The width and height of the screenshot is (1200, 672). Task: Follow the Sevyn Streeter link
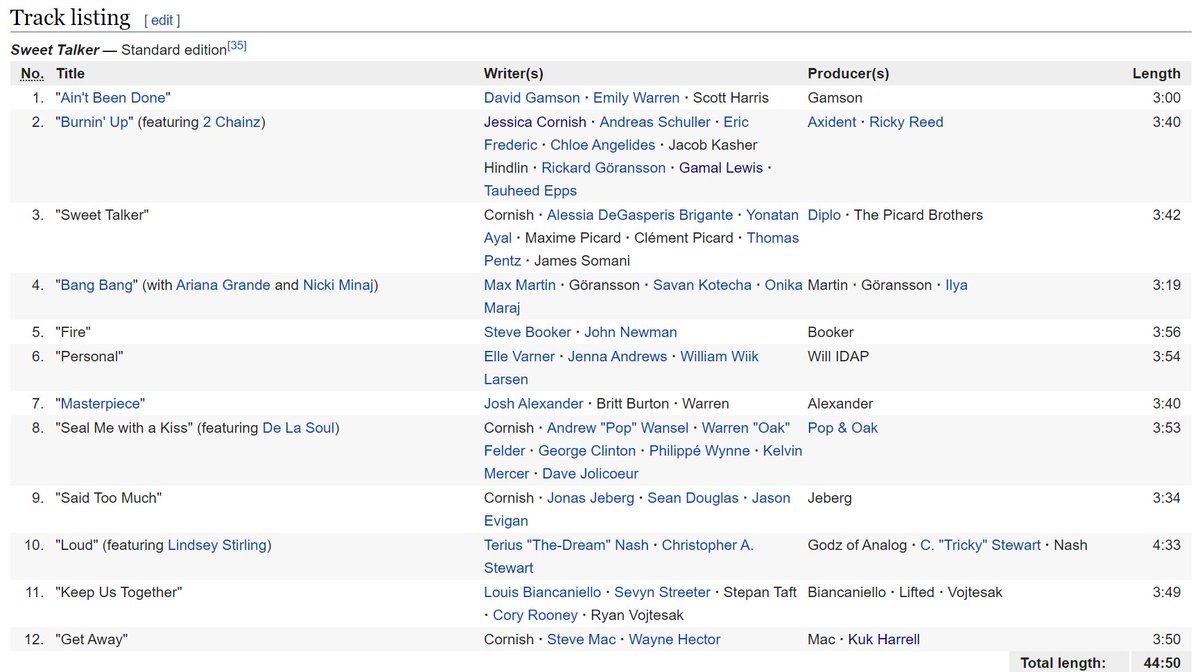coord(662,592)
